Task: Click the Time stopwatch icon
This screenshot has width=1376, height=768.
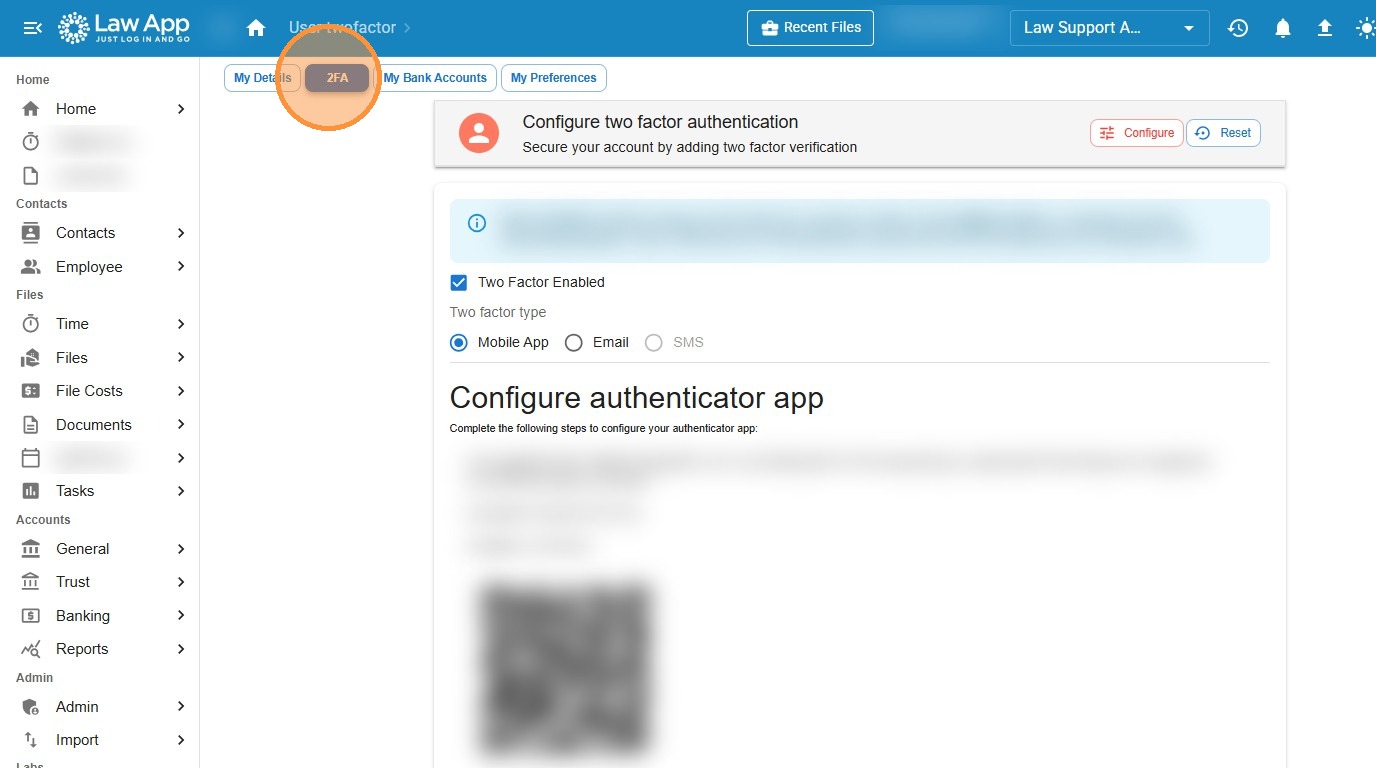Action: point(31,324)
